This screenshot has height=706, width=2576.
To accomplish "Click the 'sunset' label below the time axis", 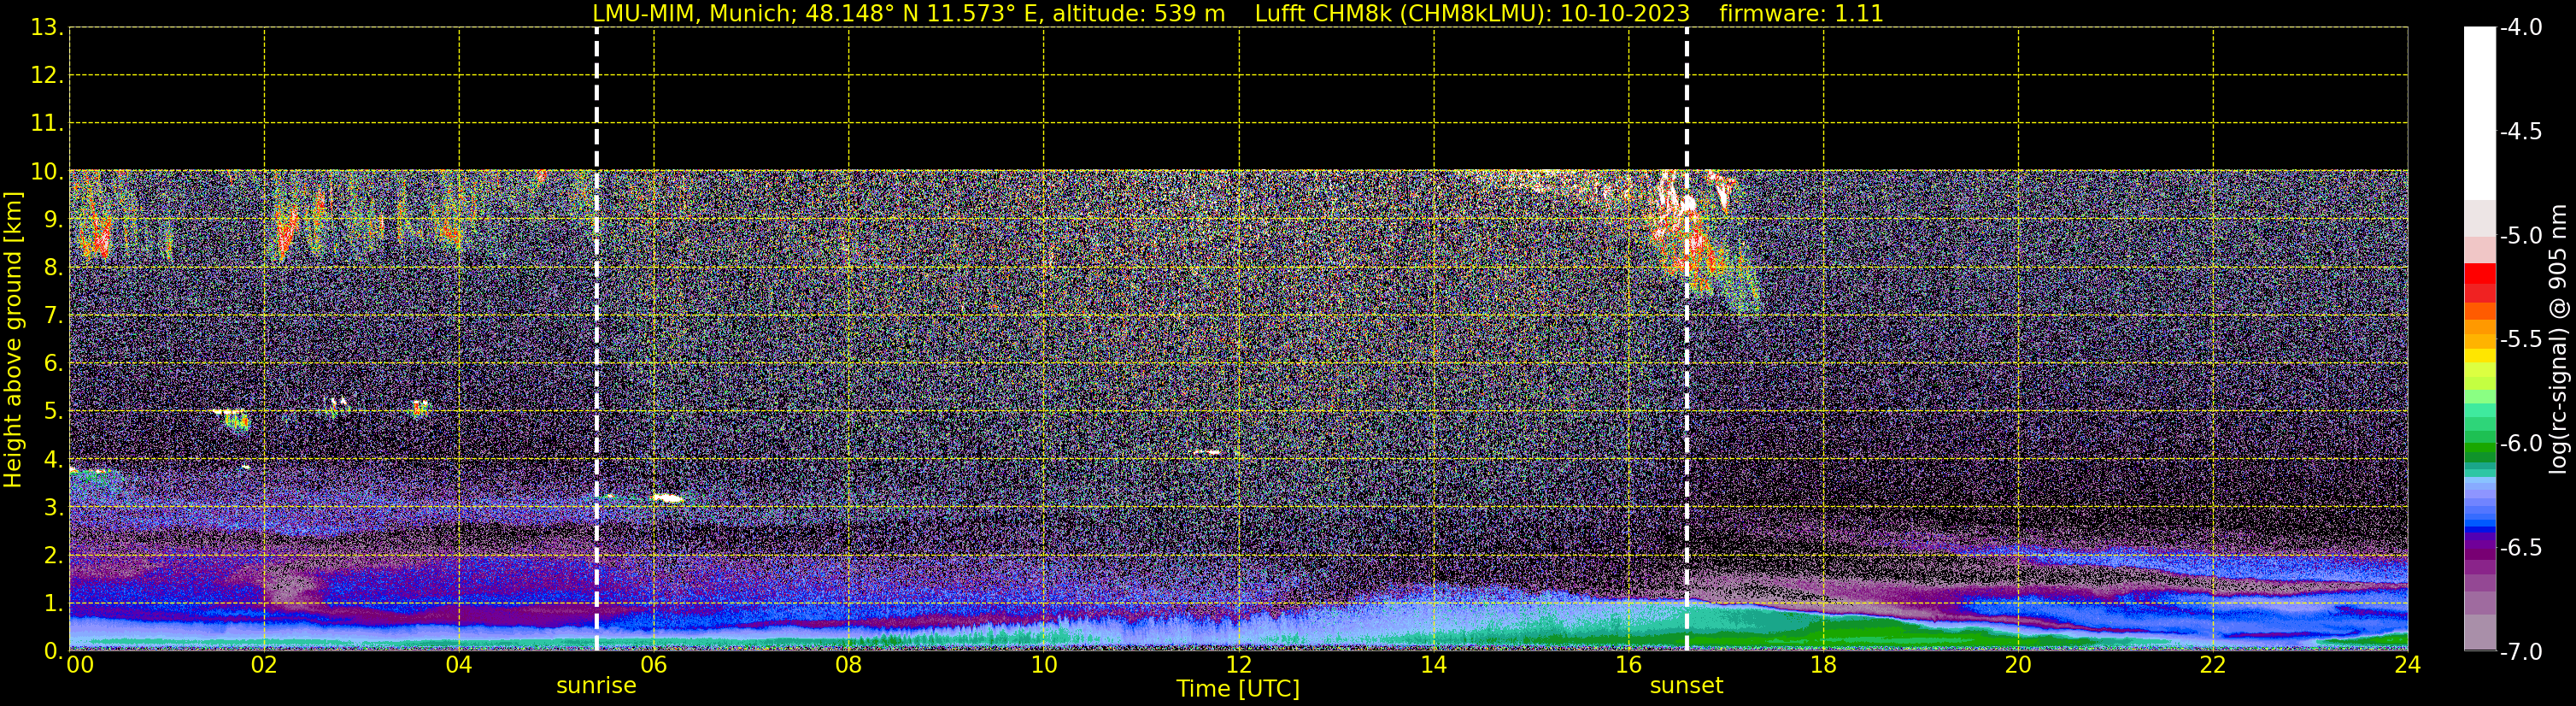I will click(1686, 686).
